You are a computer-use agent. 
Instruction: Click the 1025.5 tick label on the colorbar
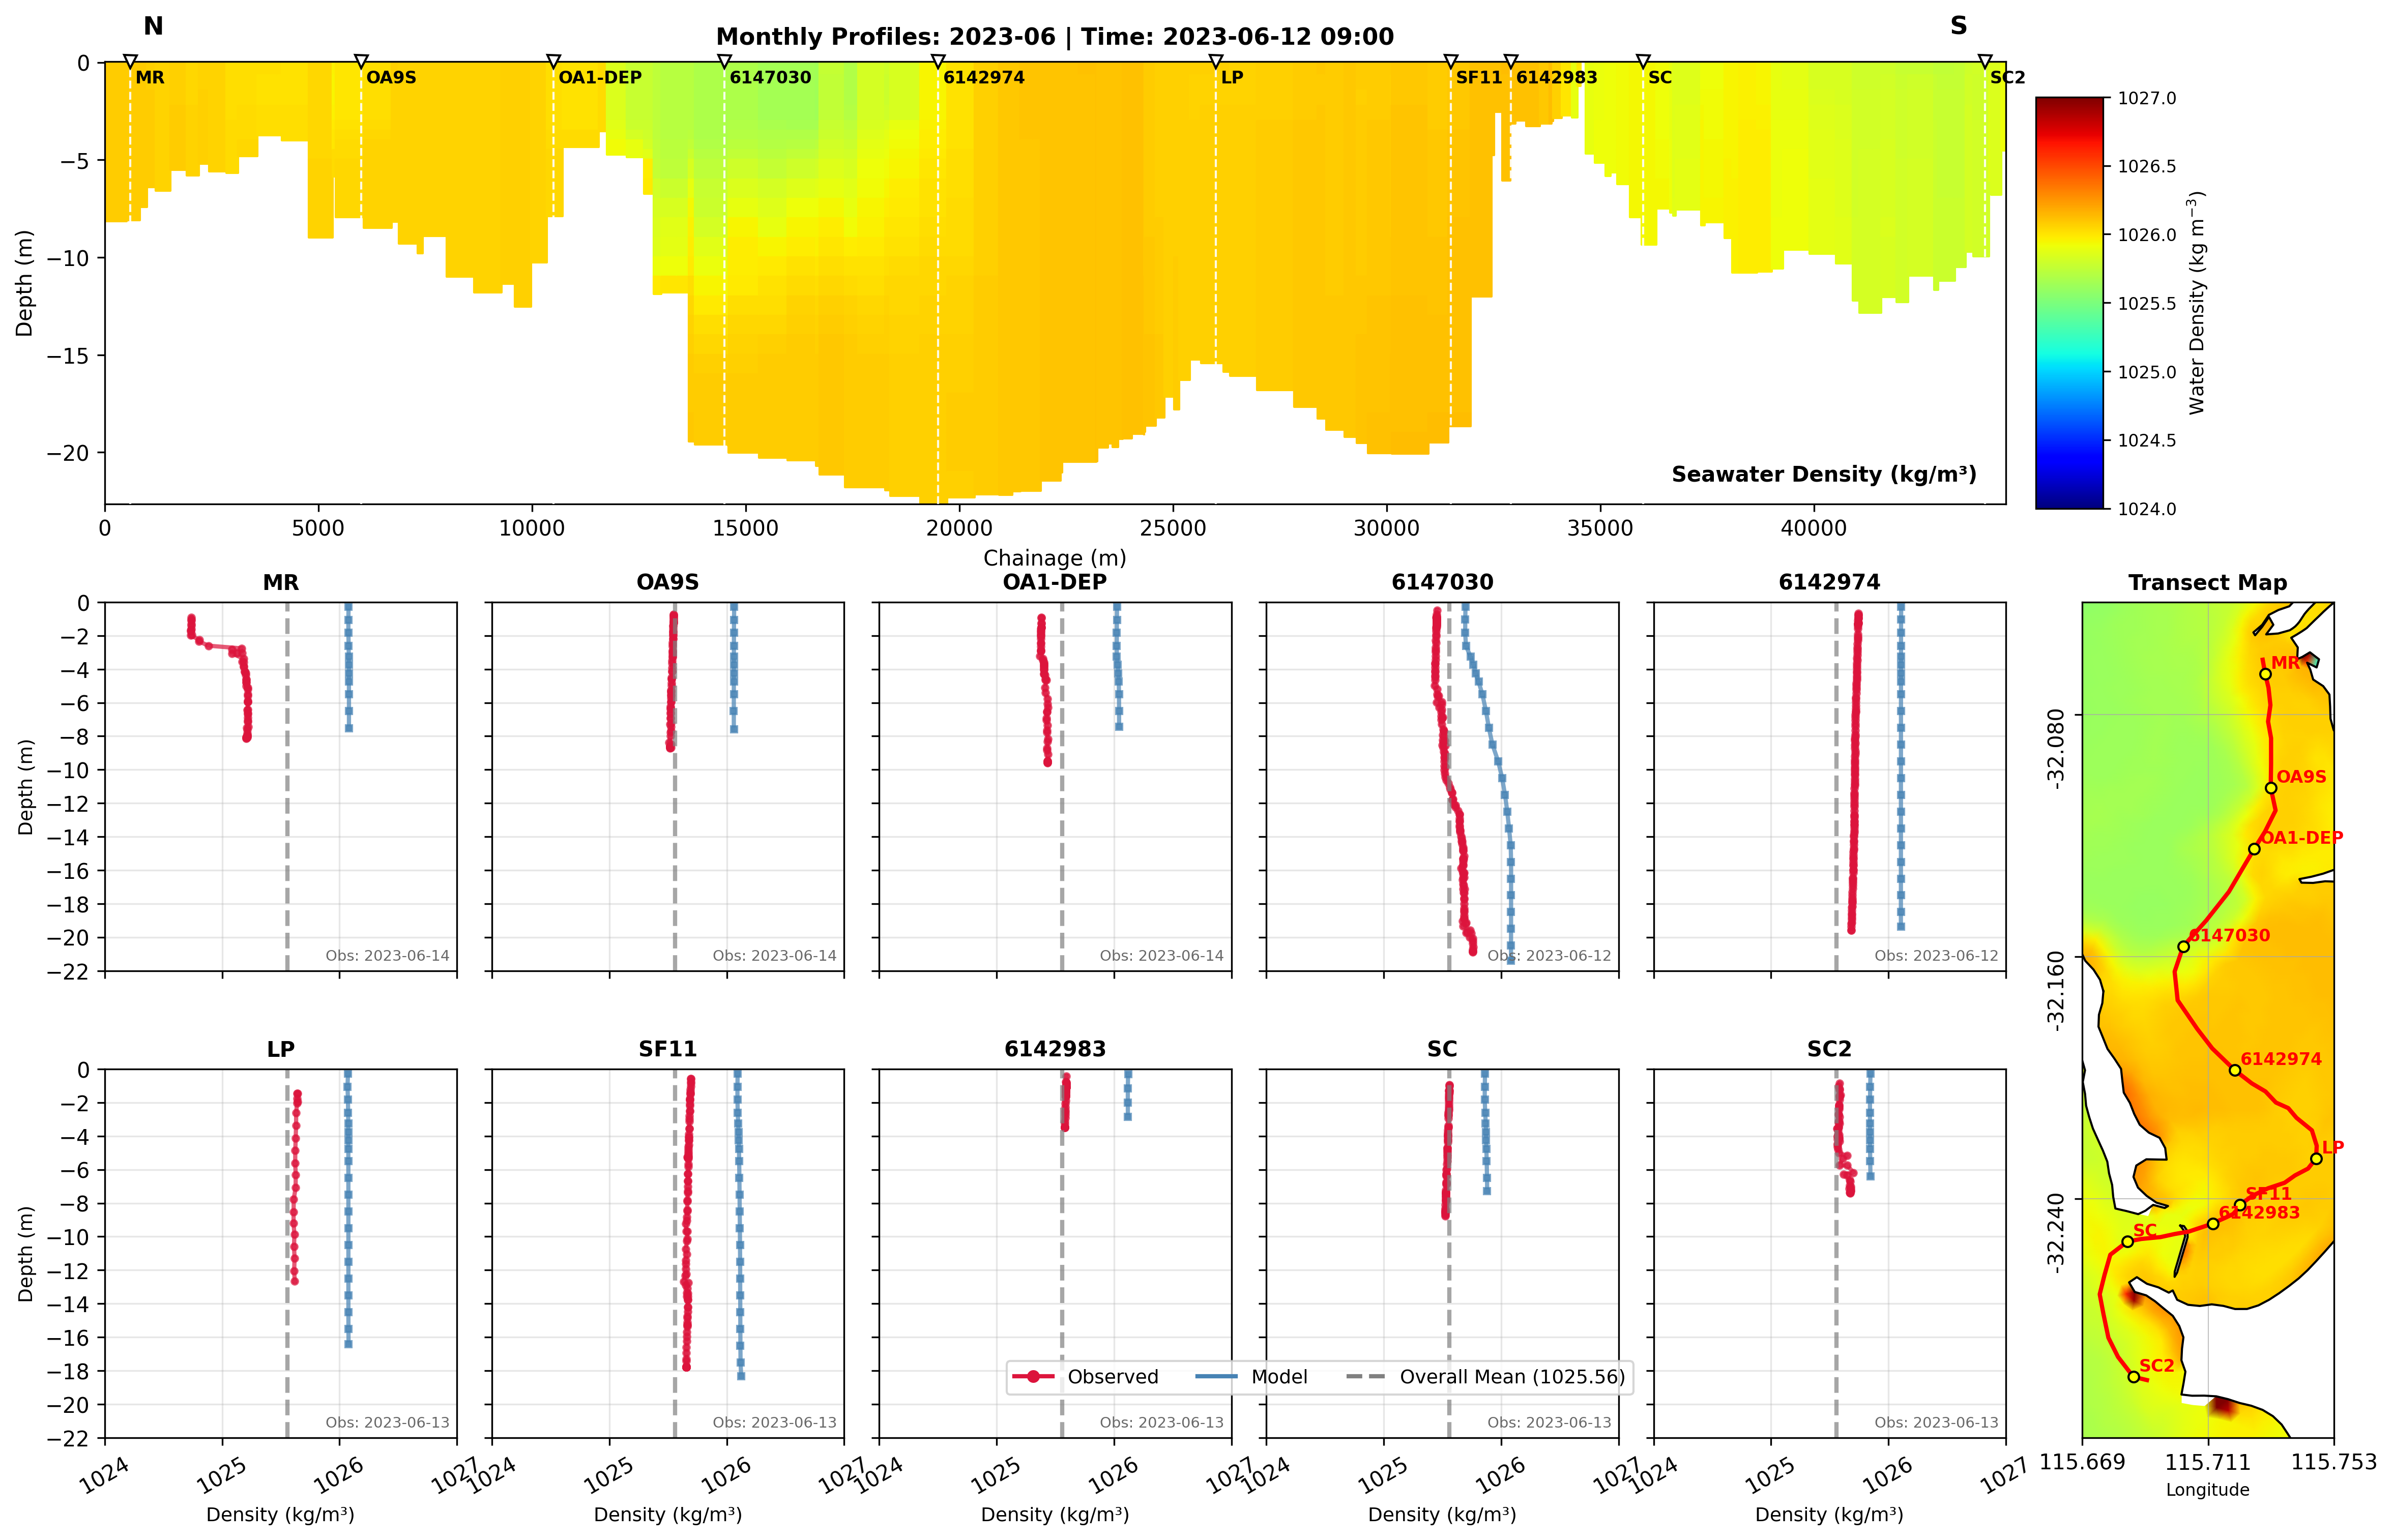(x=2146, y=304)
